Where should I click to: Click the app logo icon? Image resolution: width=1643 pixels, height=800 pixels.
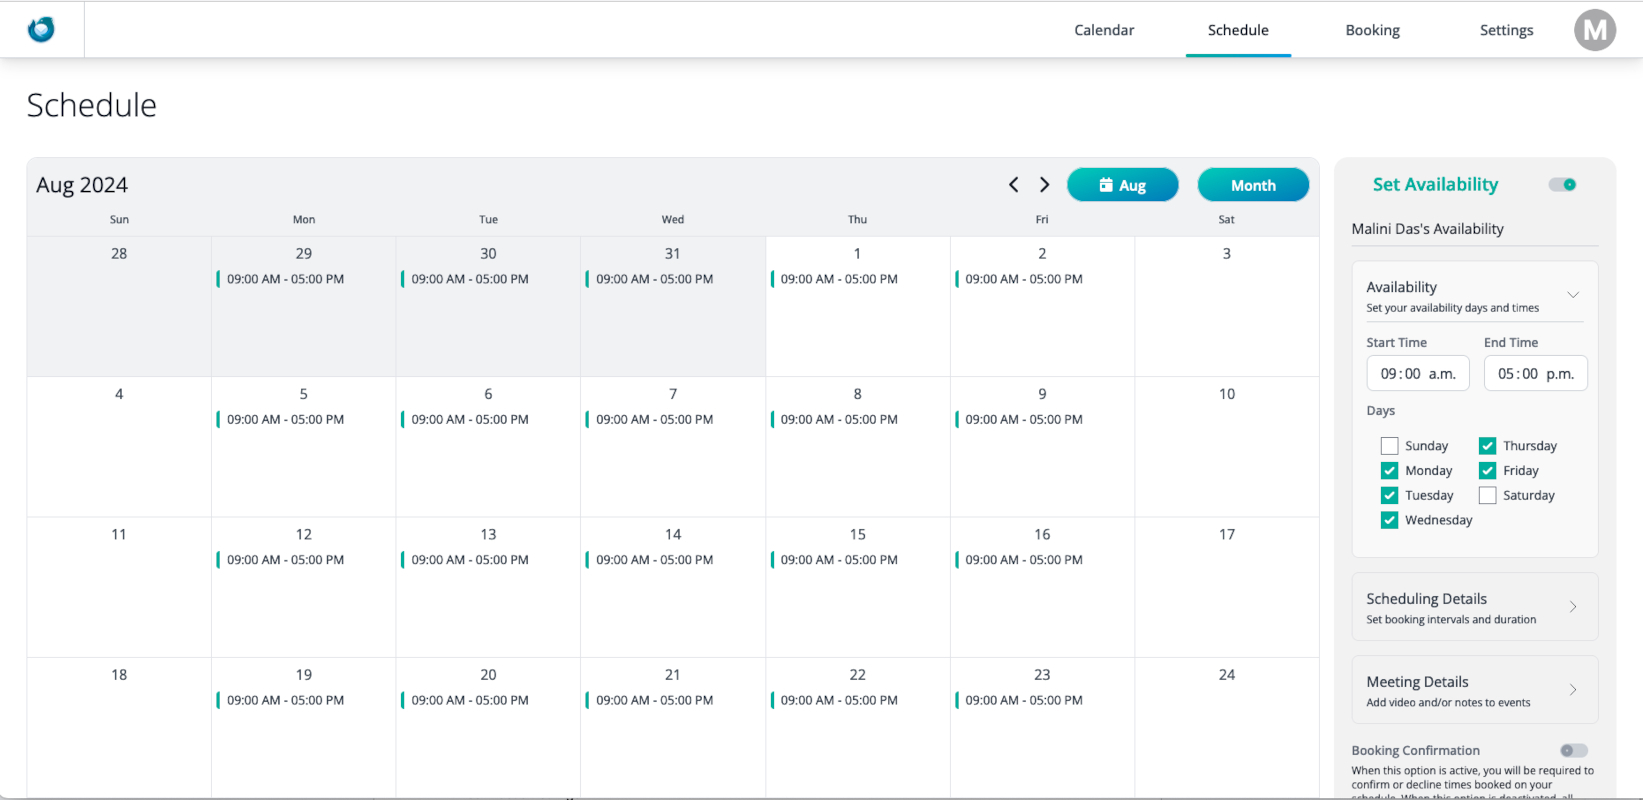click(41, 30)
